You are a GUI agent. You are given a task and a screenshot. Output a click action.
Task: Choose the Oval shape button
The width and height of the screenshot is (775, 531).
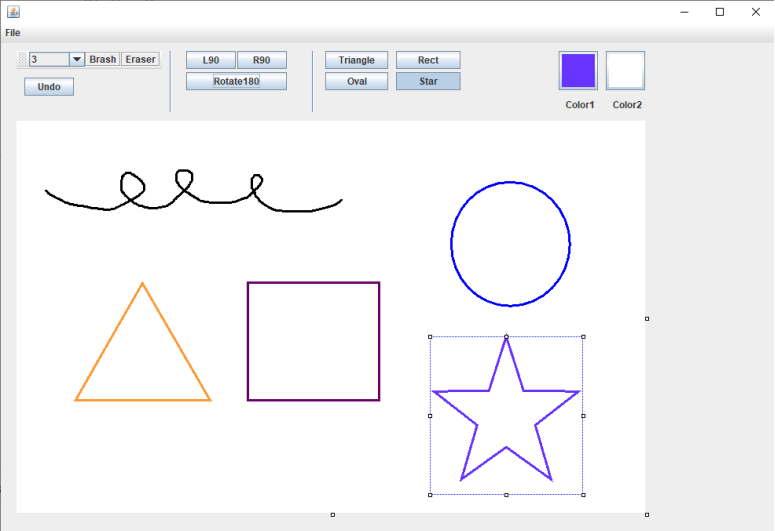[356, 81]
